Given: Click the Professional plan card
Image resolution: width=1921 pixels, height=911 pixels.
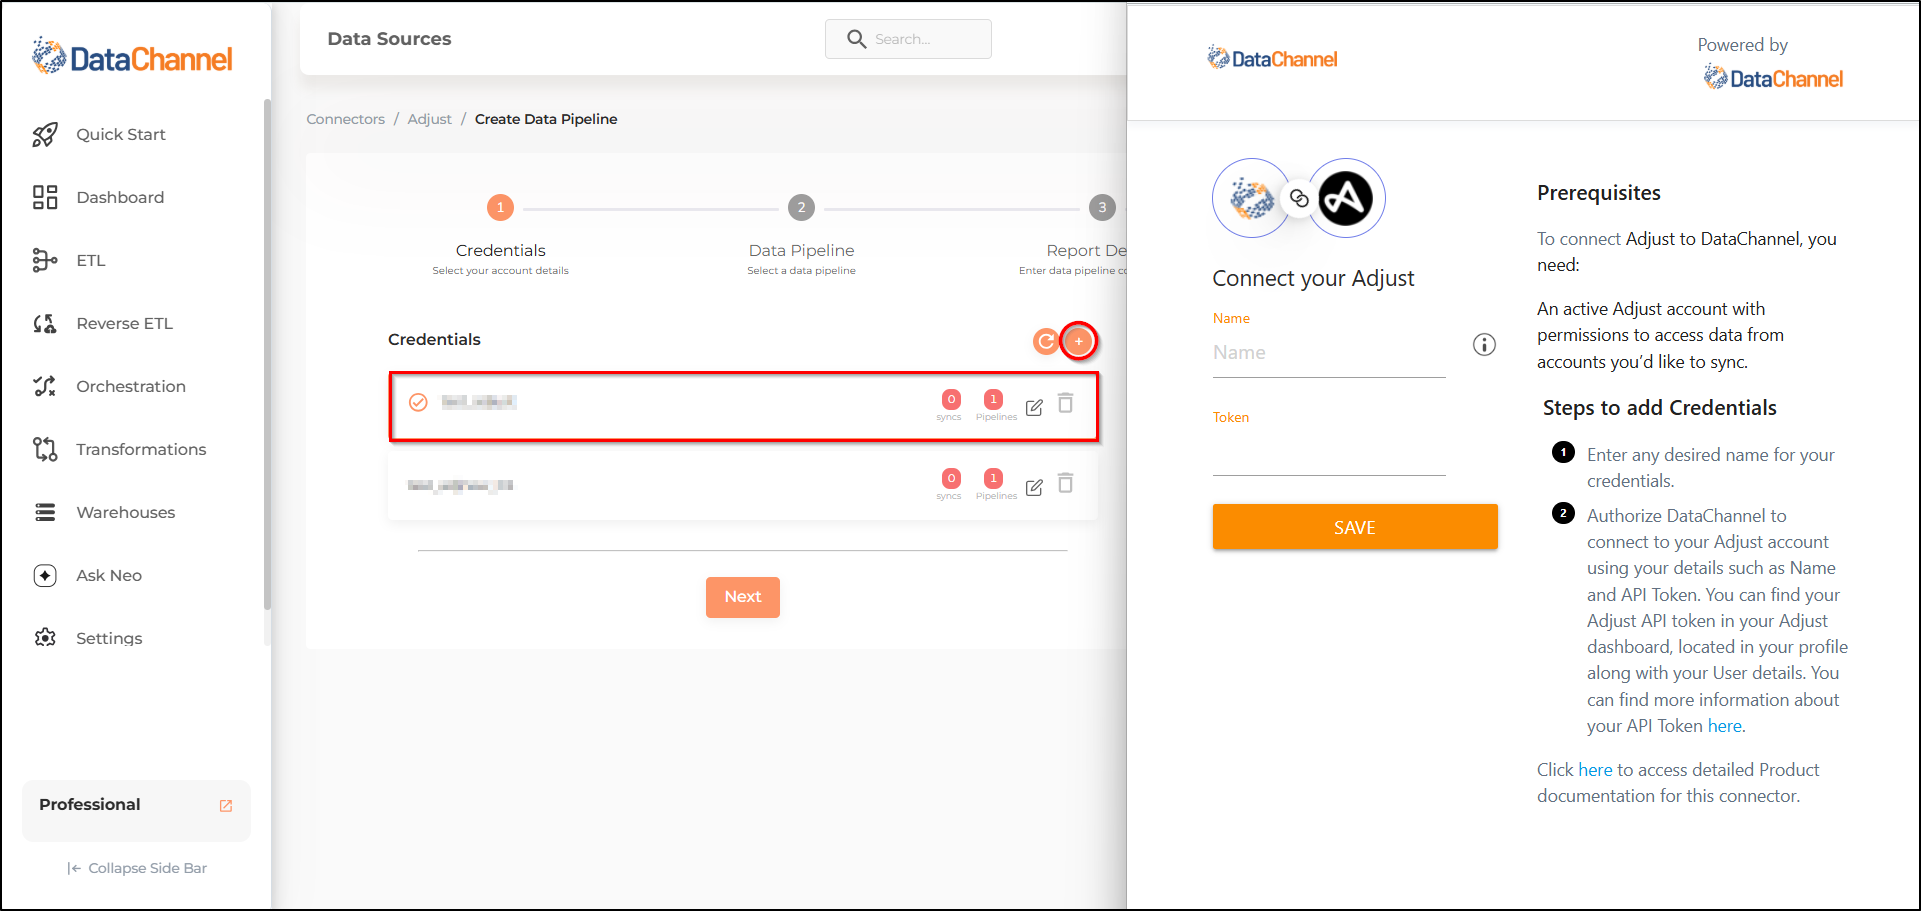Looking at the screenshot, I should [136, 810].
